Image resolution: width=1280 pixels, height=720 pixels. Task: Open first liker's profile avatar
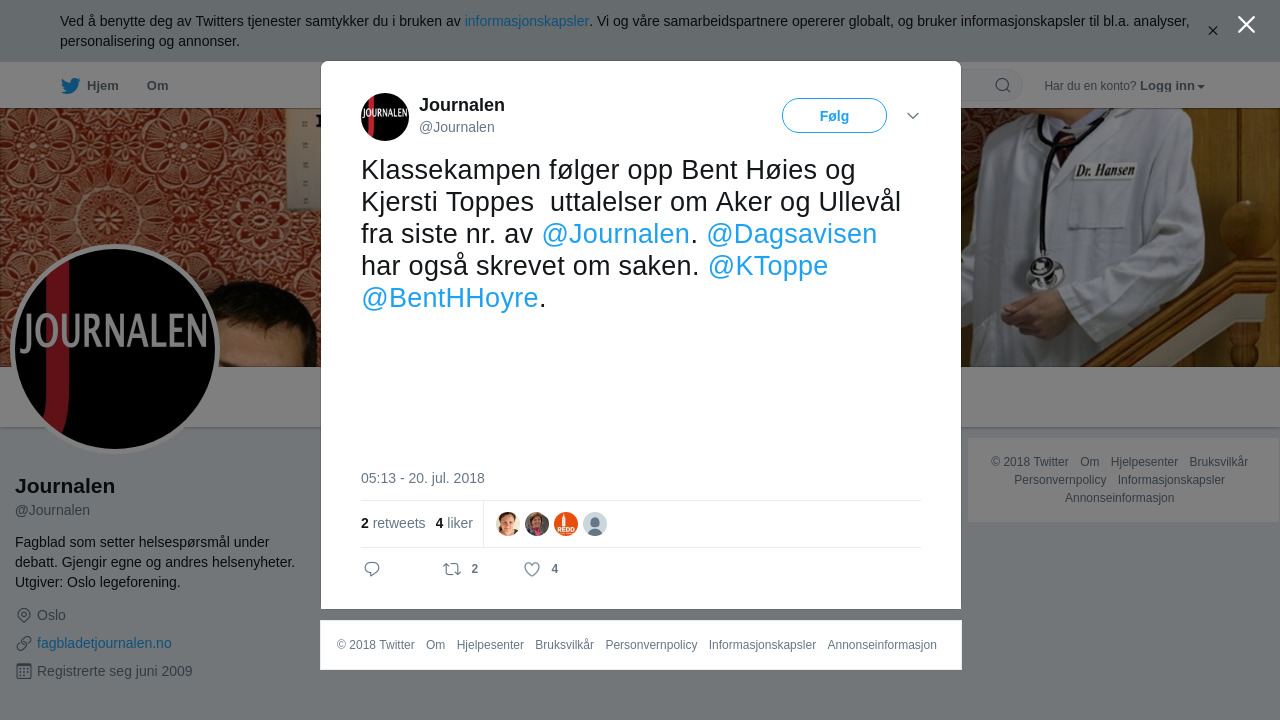pos(508,524)
